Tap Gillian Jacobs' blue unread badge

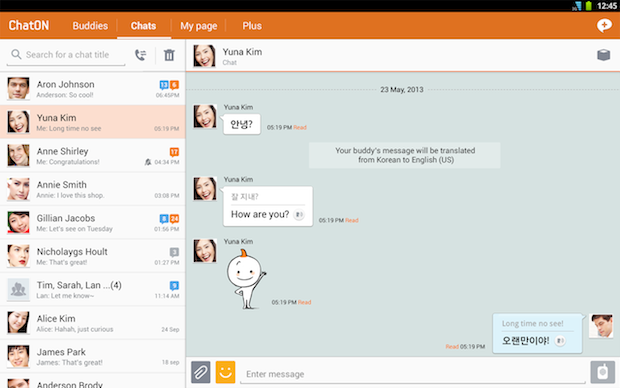(x=164, y=219)
